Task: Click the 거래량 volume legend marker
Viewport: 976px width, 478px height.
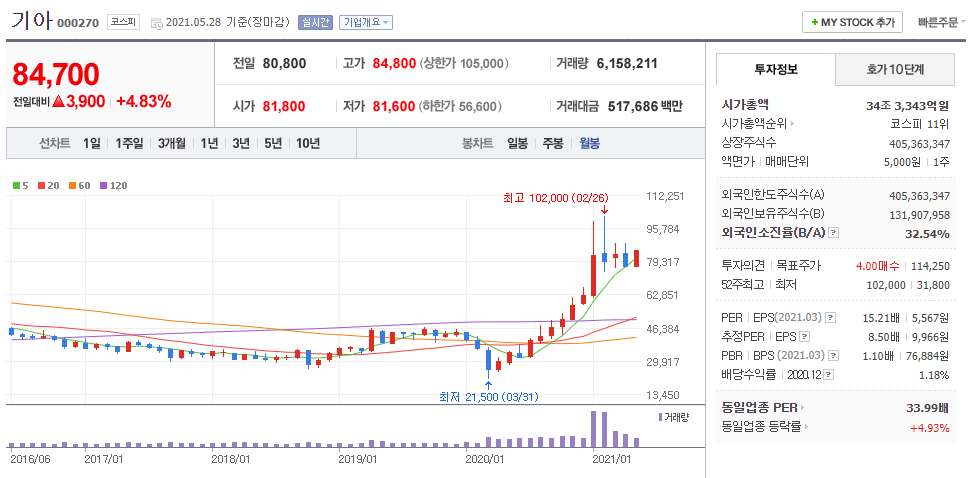Action: pyautogui.click(x=673, y=417)
